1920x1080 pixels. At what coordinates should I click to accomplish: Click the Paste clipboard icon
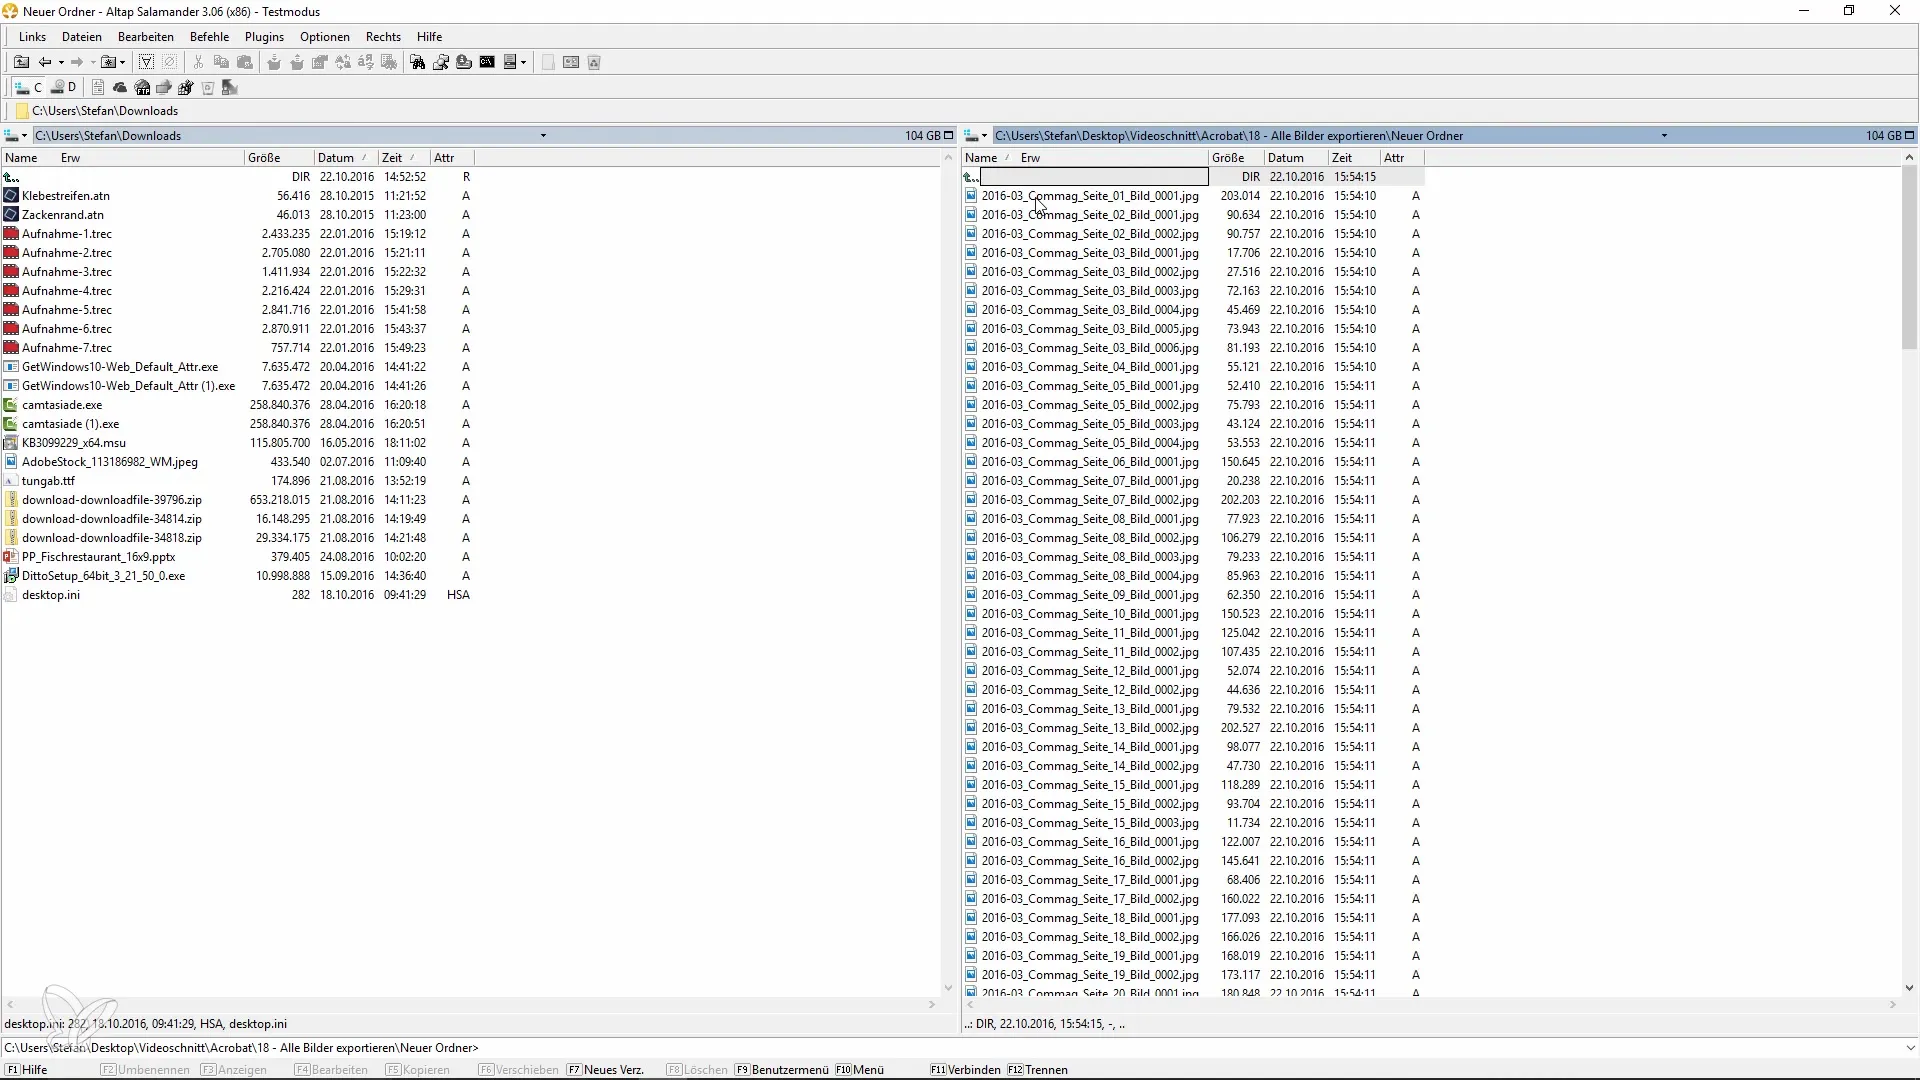coord(244,62)
